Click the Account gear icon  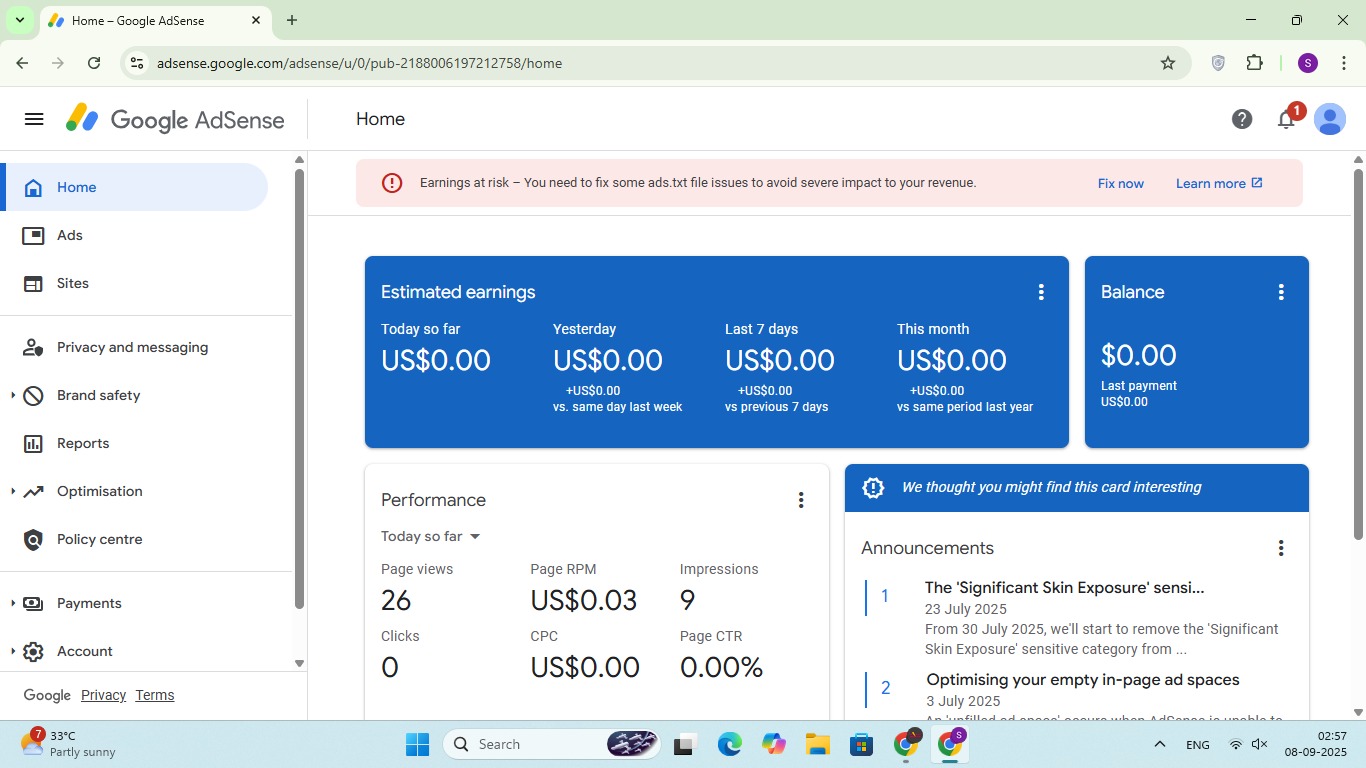(33, 651)
